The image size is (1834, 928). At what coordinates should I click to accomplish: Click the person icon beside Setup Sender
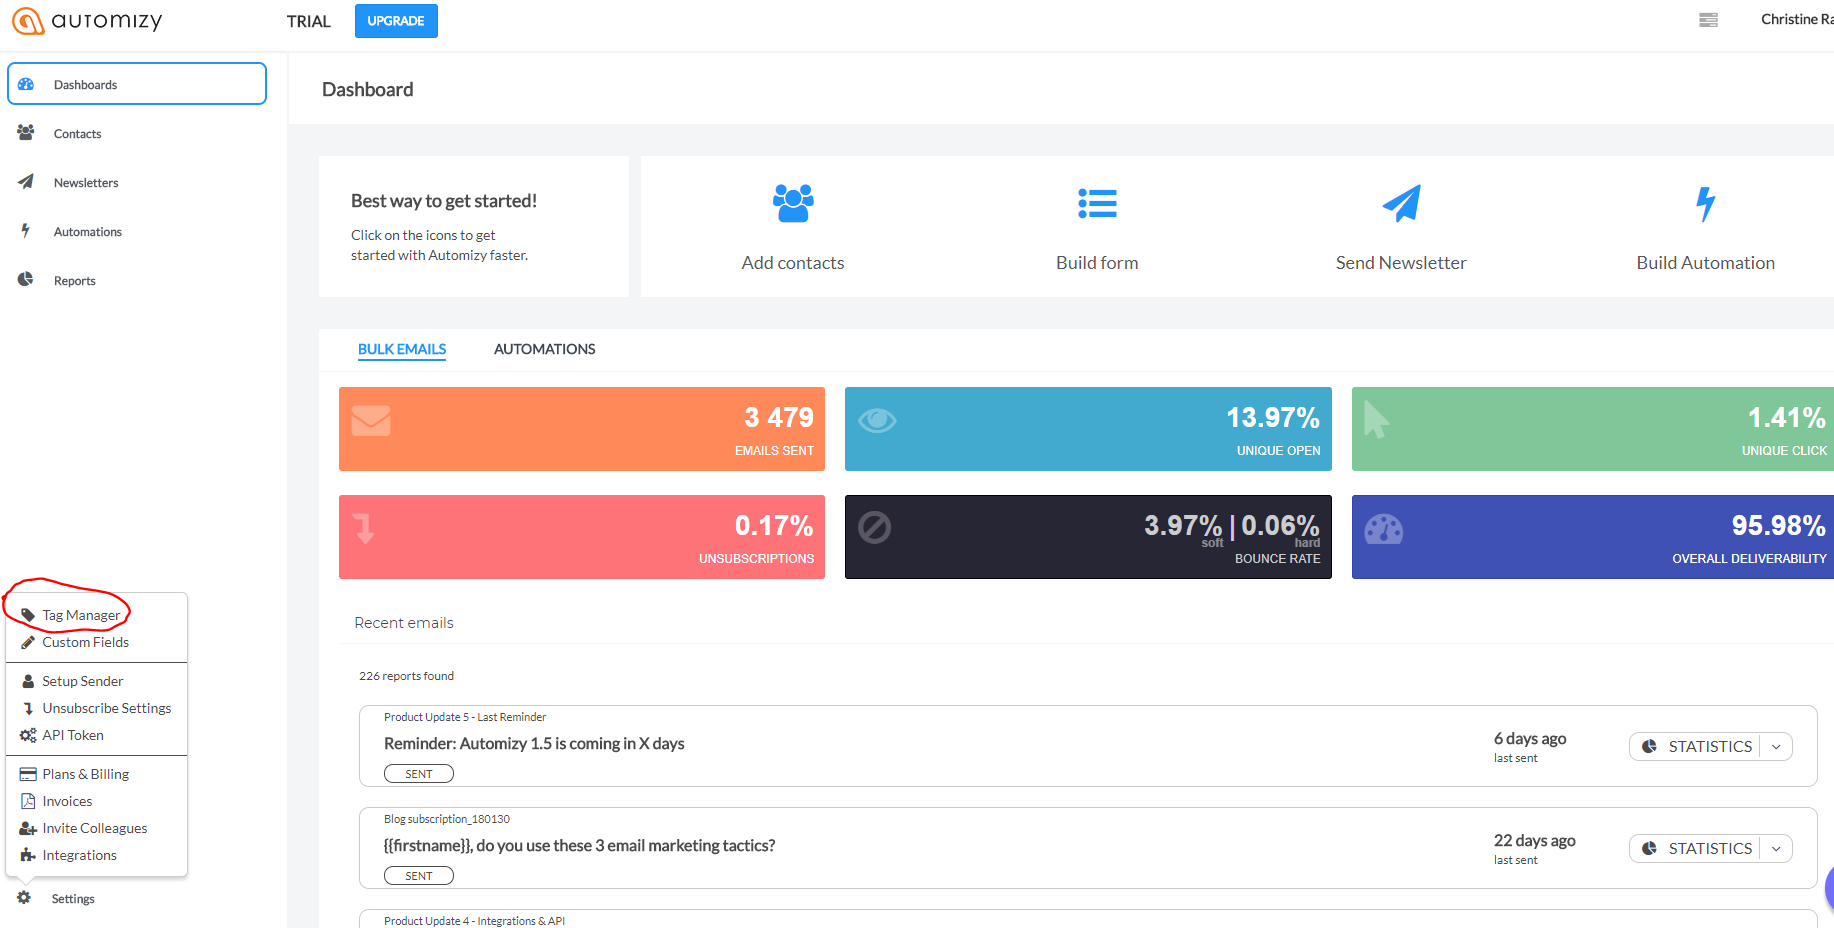(x=28, y=681)
